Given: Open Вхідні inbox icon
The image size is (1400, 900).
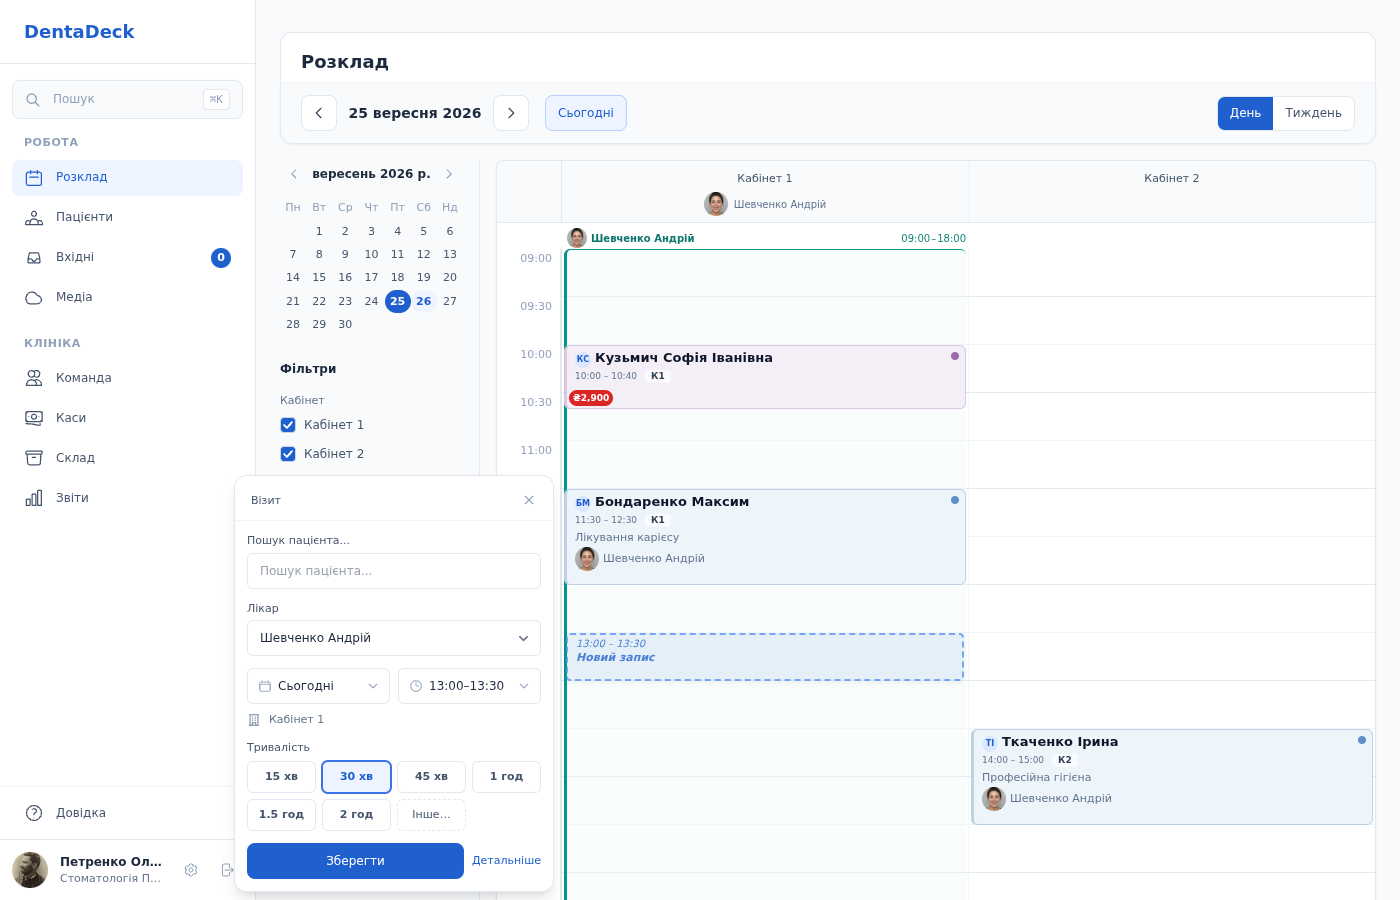Looking at the screenshot, I should point(34,258).
